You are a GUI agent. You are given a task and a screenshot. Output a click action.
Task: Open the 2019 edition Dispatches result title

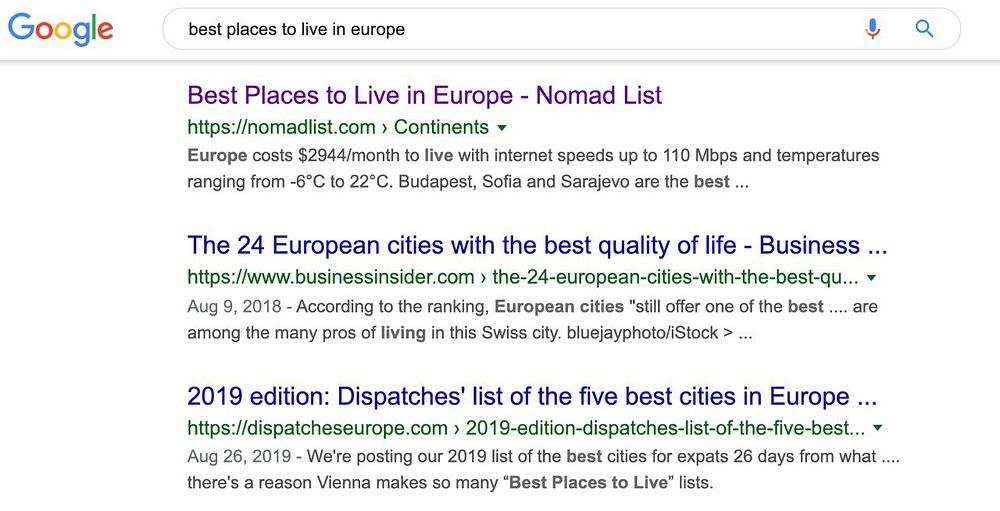pyautogui.click(x=532, y=397)
